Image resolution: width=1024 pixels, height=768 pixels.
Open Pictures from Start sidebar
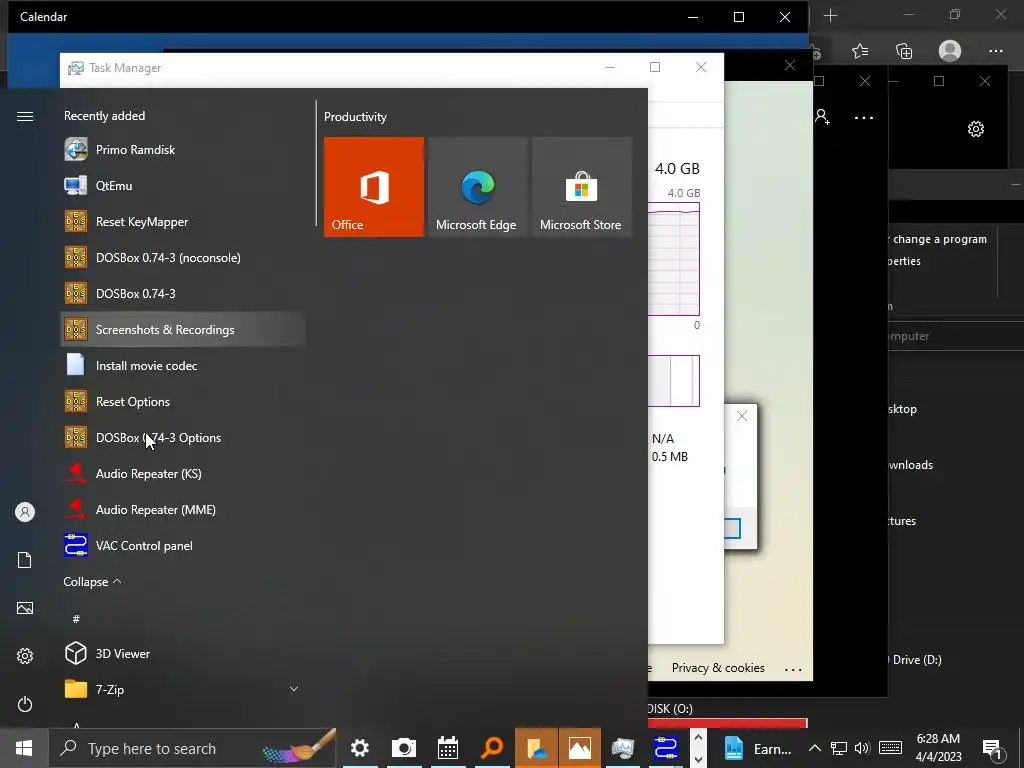pos(25,608)
